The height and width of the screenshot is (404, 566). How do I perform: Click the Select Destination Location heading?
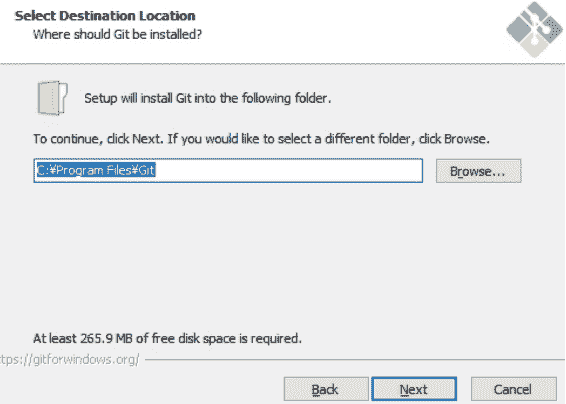pos(105,16)
